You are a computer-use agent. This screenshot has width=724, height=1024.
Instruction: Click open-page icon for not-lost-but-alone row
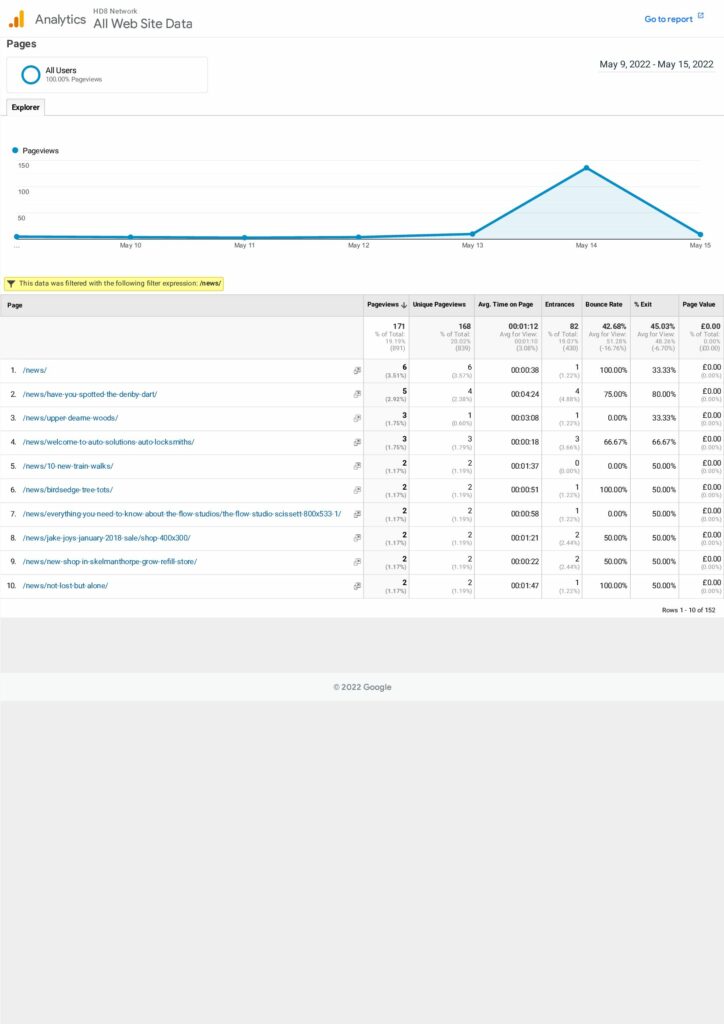[357, 586]
